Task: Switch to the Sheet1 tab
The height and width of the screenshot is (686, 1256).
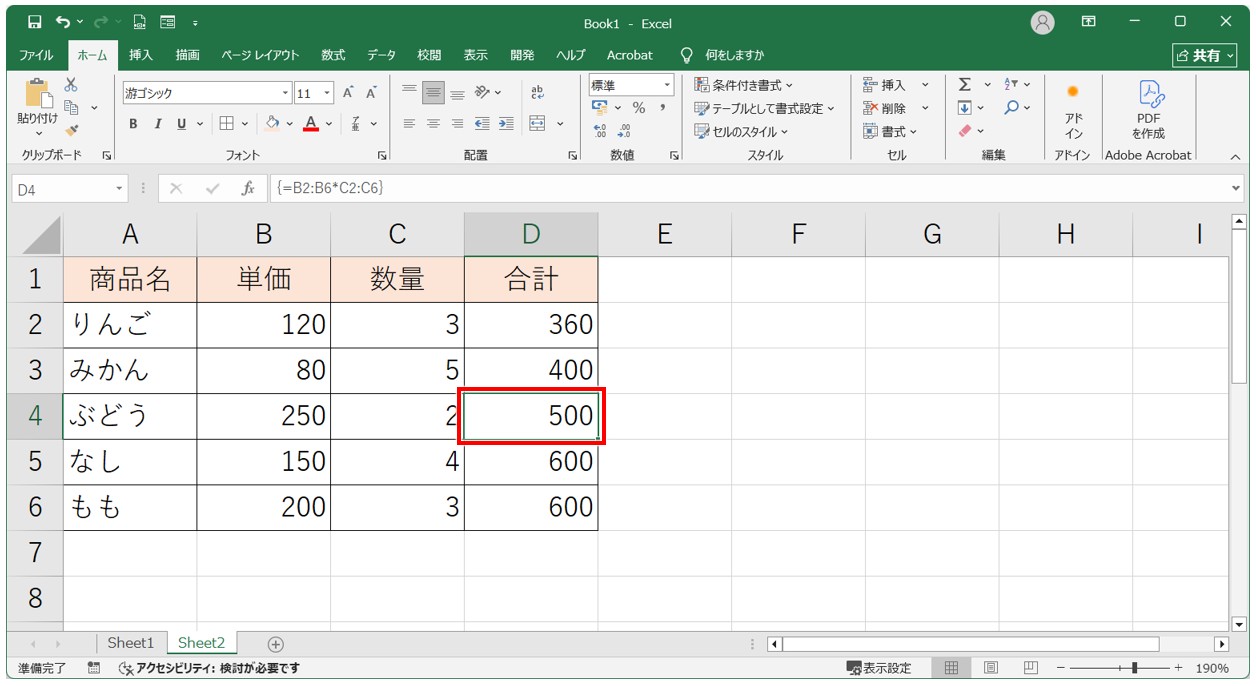Action: point(131,643)
